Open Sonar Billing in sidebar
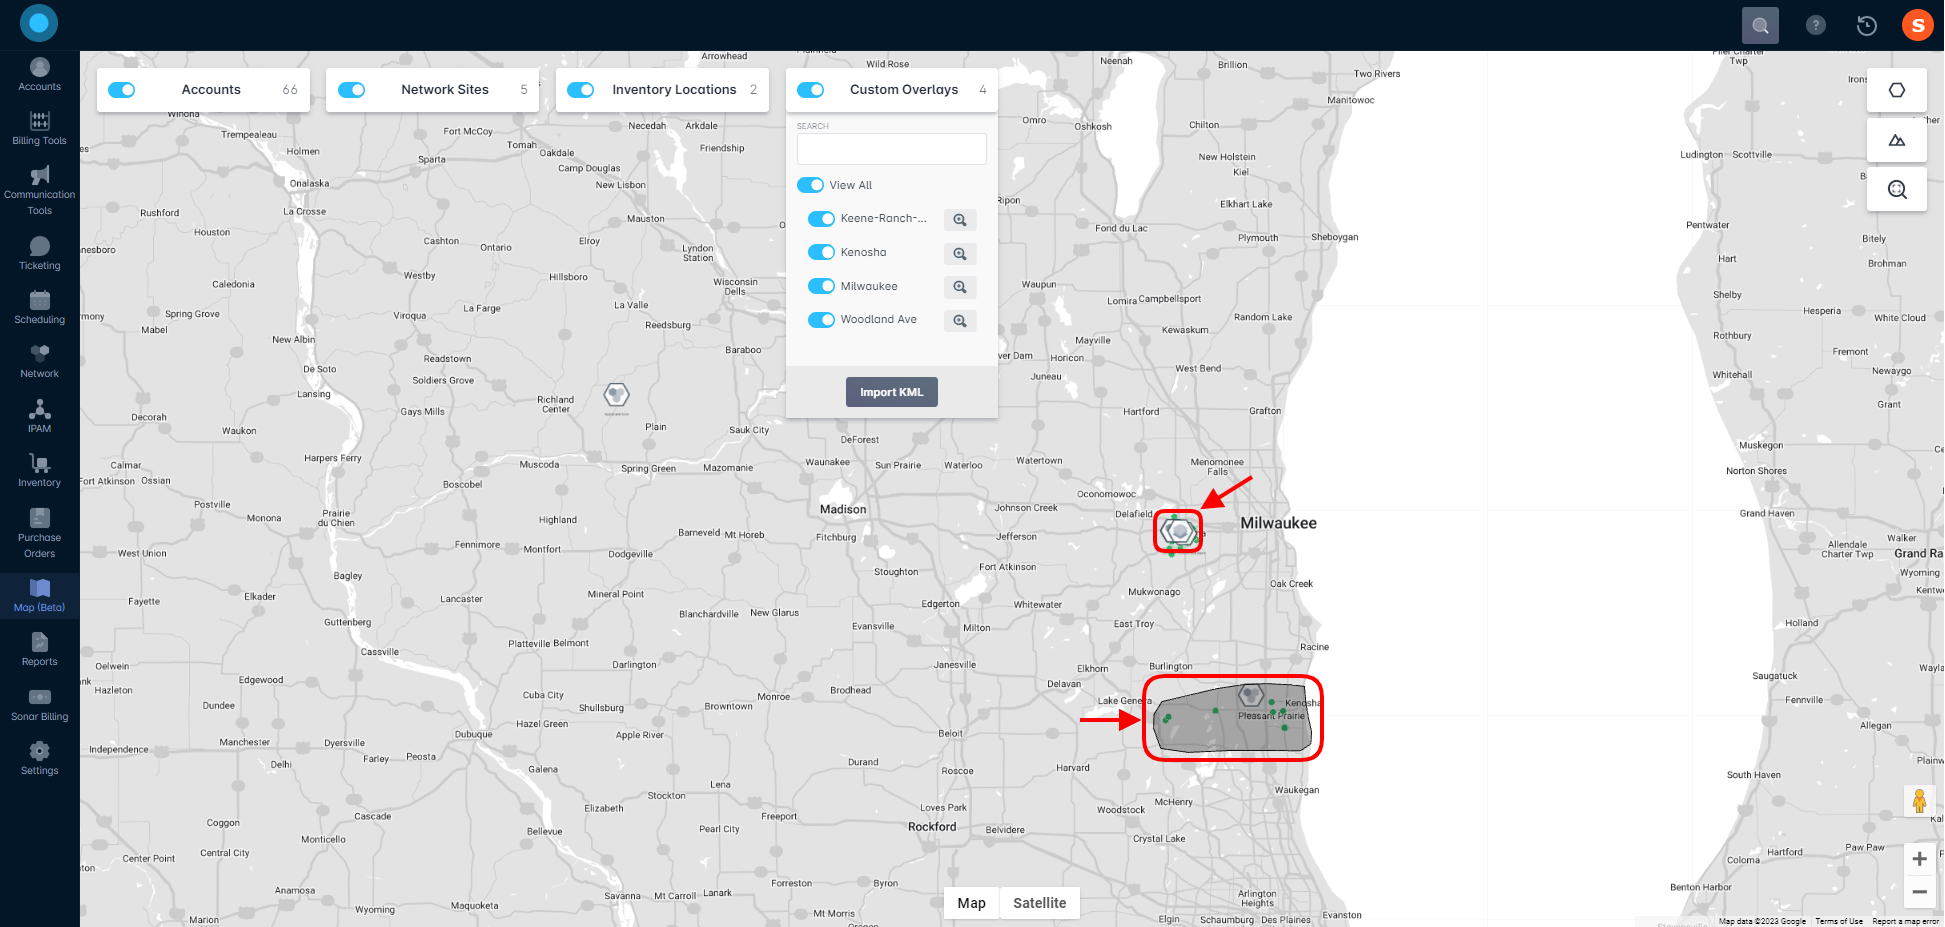 (x=39, y=705)
